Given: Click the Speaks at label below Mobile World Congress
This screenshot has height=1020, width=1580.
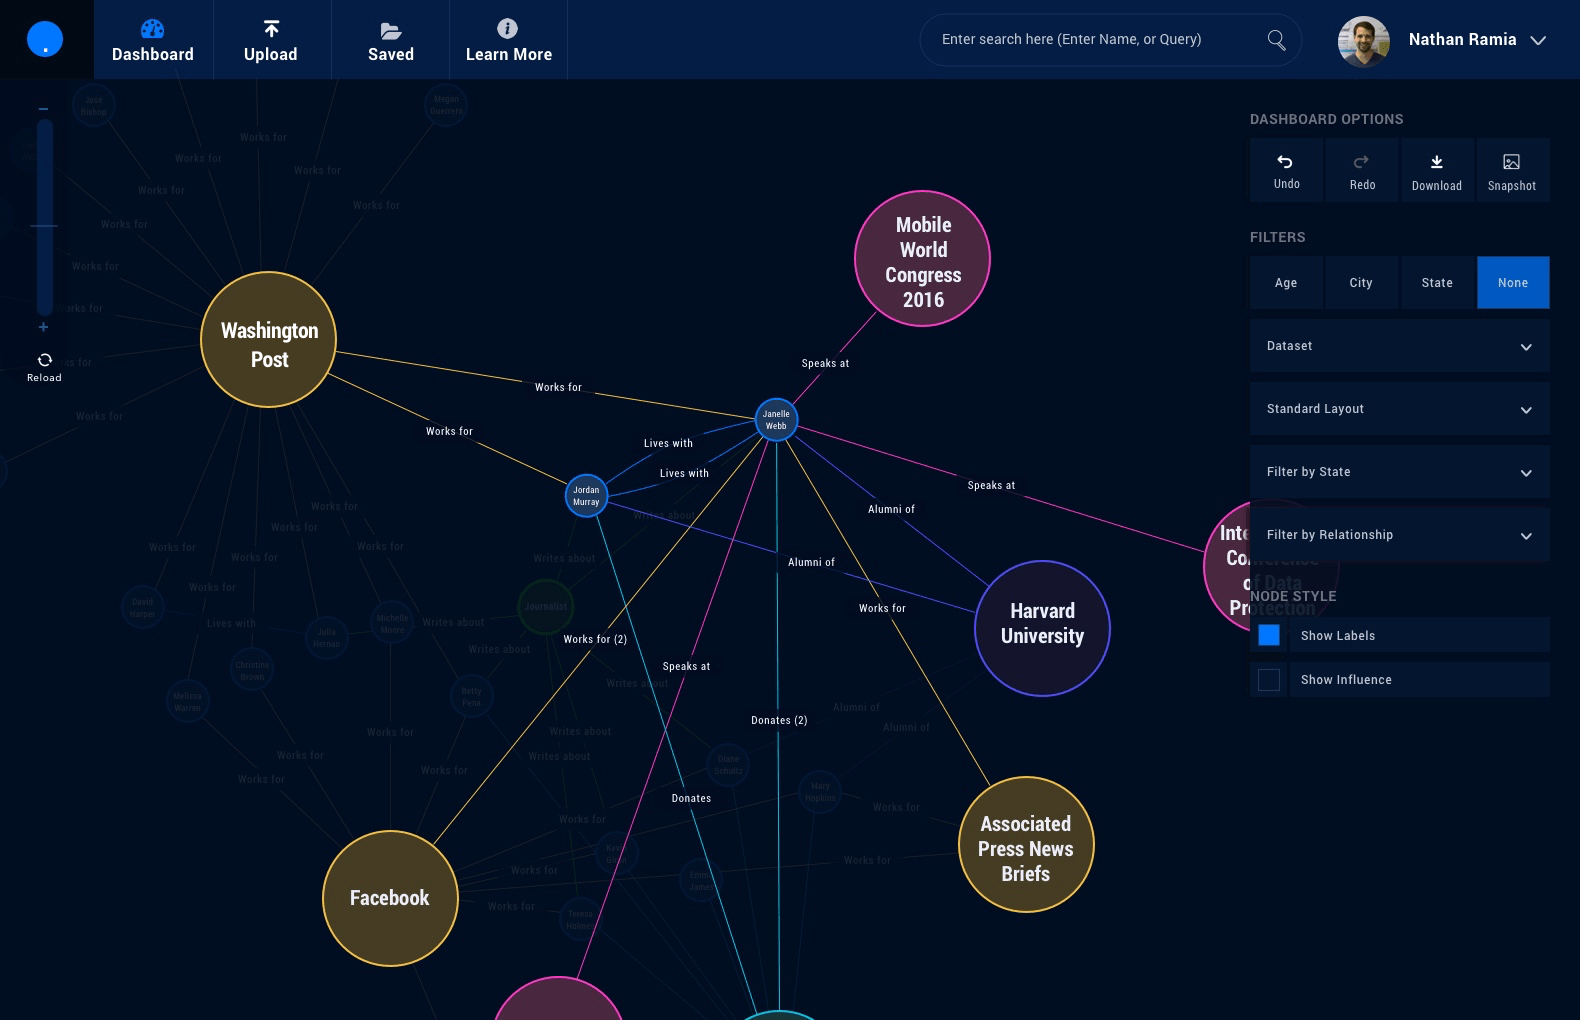Looking at the screenshot, I should (x=825, y=363).
